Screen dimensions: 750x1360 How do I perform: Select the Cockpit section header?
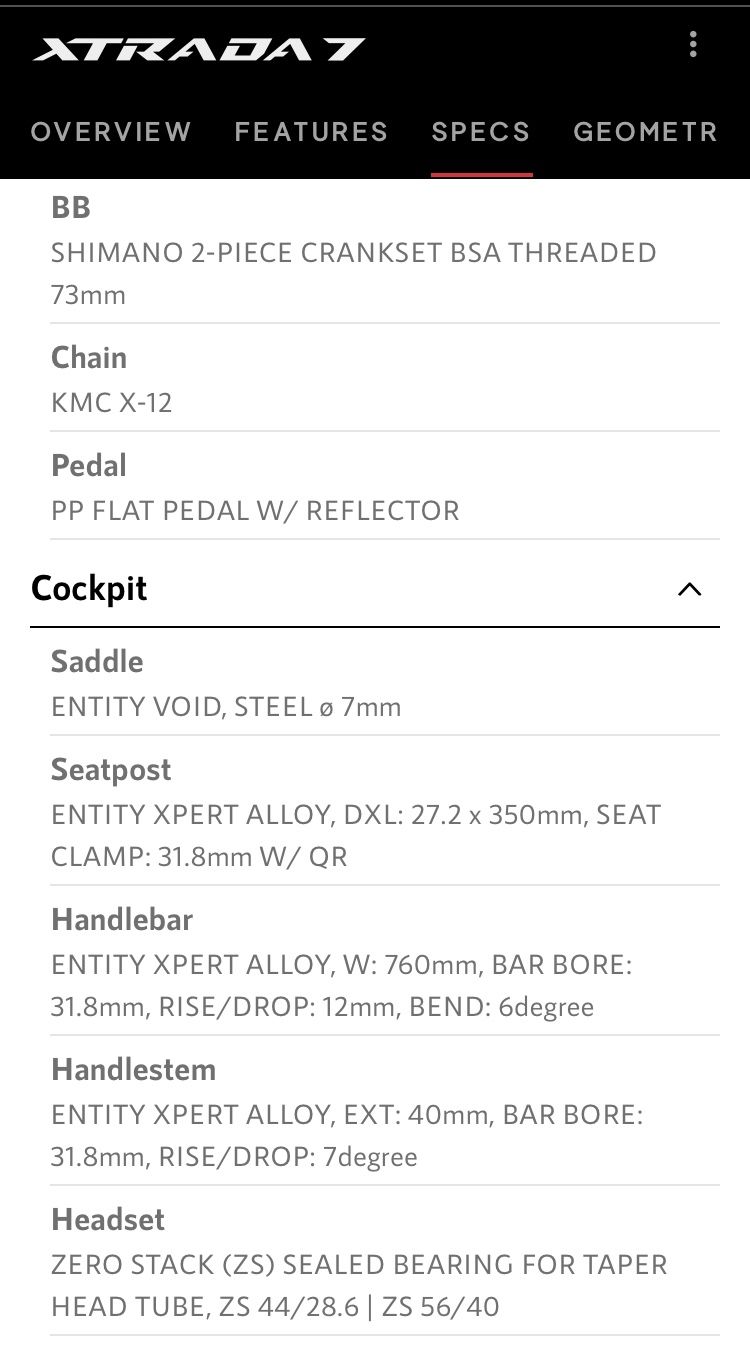[89, 588]
